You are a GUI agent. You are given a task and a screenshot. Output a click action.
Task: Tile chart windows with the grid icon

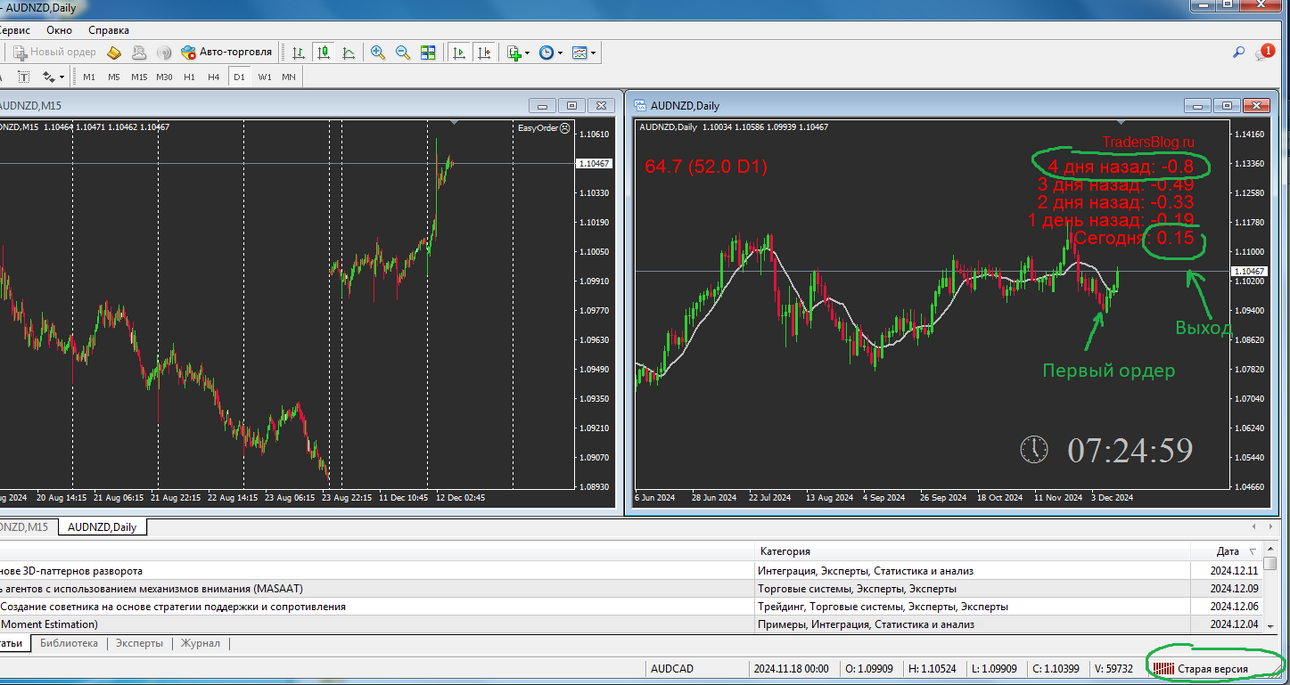pos(428,52)
